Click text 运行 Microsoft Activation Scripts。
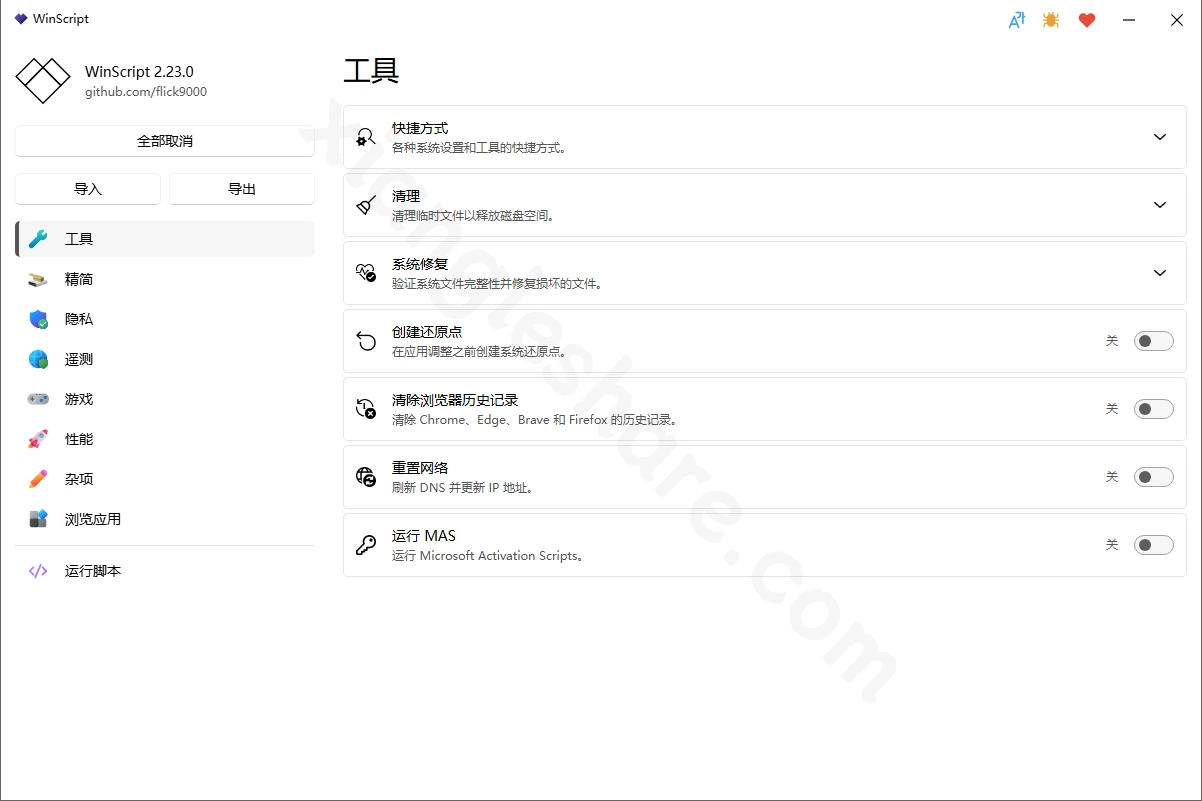Screen dimensions: 1202x801 click(488, 556)
